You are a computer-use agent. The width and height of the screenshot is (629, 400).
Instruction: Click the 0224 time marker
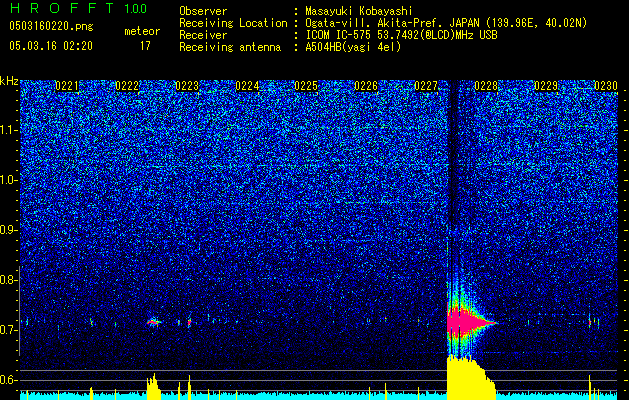click(247, 86)
